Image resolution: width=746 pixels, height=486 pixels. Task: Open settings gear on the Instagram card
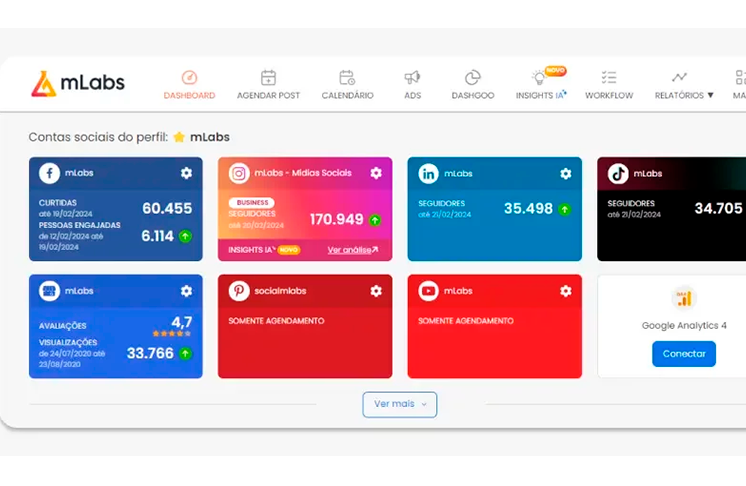[x=376, y=173]
